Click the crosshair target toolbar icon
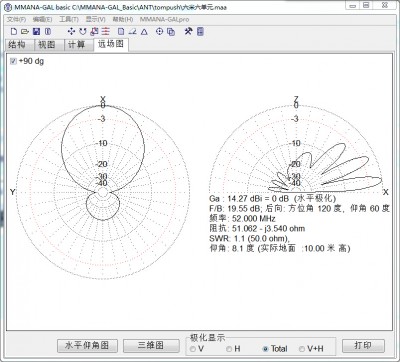 [160, 32]
